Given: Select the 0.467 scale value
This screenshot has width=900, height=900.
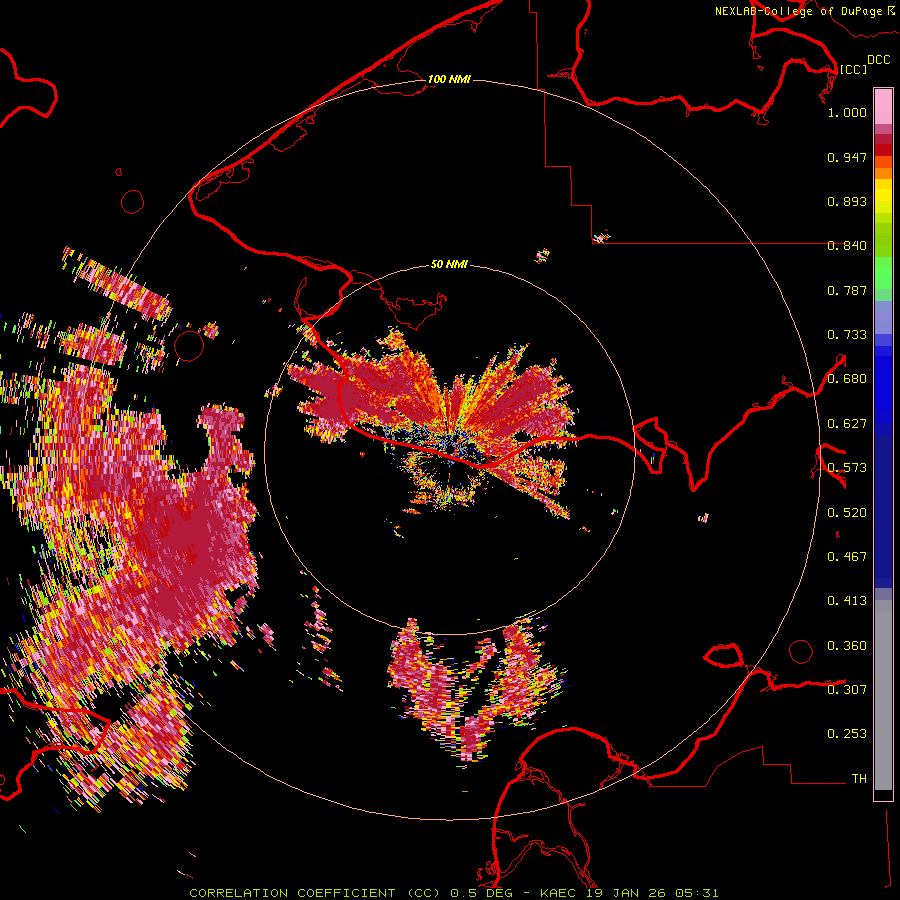Looking at the screenshot, I should [x=847, y=557].
